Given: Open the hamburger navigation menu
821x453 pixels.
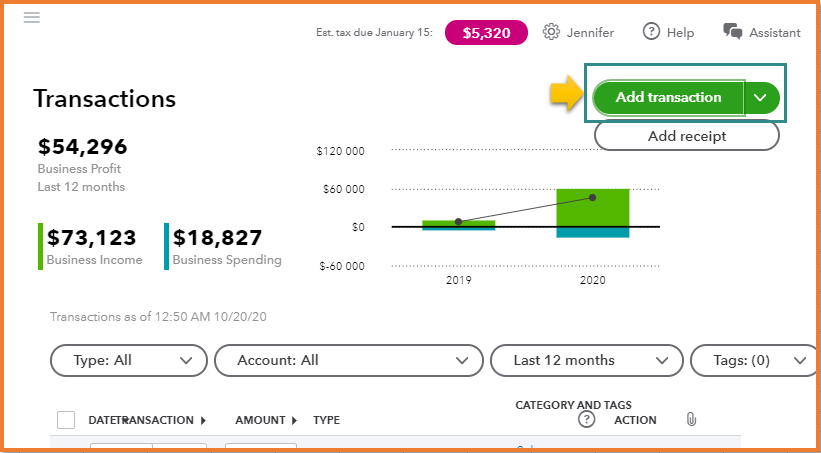Looking at the screenshot, I should tap(32, 18).
